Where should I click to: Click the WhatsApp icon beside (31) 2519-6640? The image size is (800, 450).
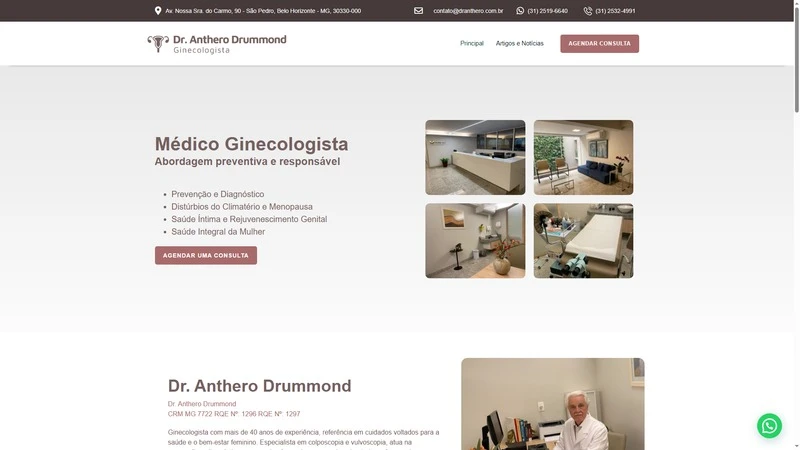pyautogui.click(x=520, y=11)
